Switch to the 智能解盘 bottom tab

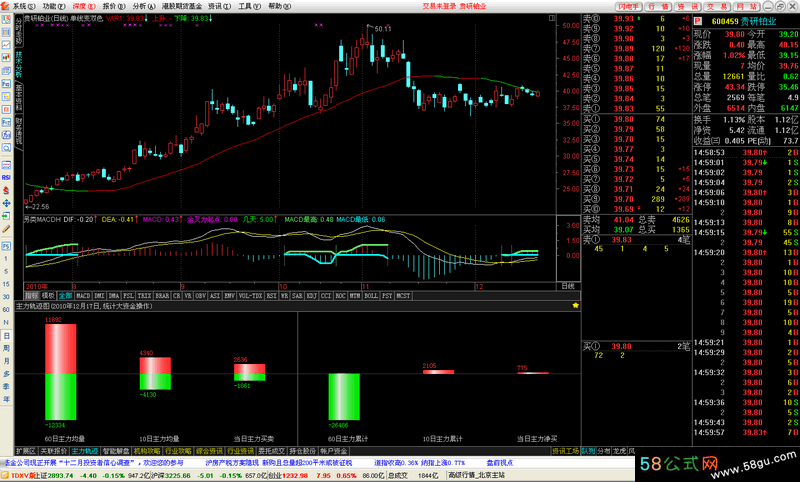tap(116, 451)
